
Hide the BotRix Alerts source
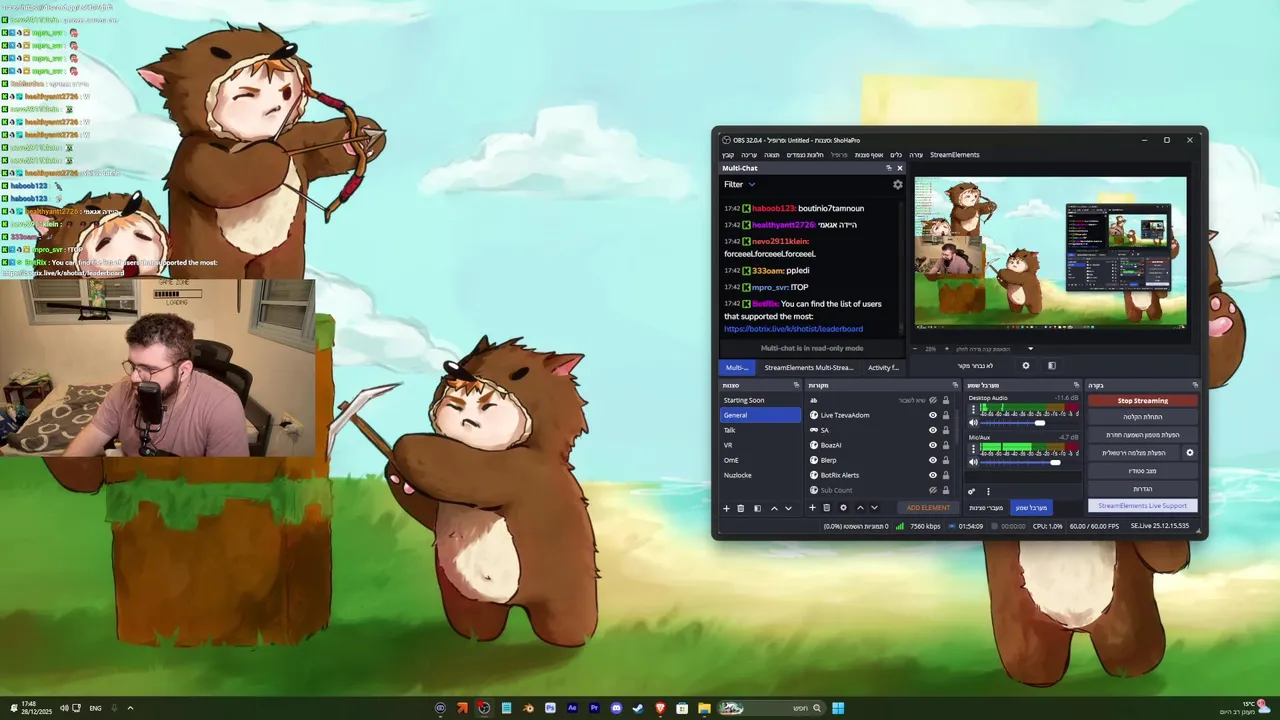click(x=933, y=475)
